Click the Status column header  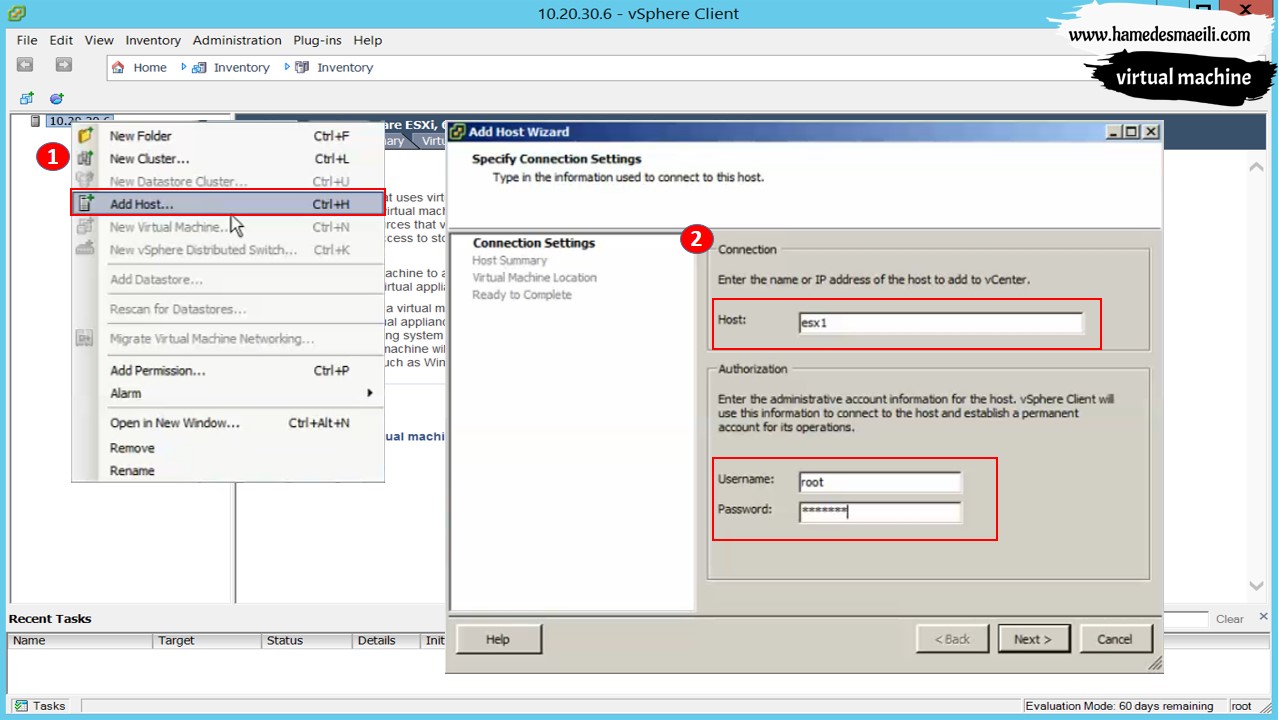[307, 640]
